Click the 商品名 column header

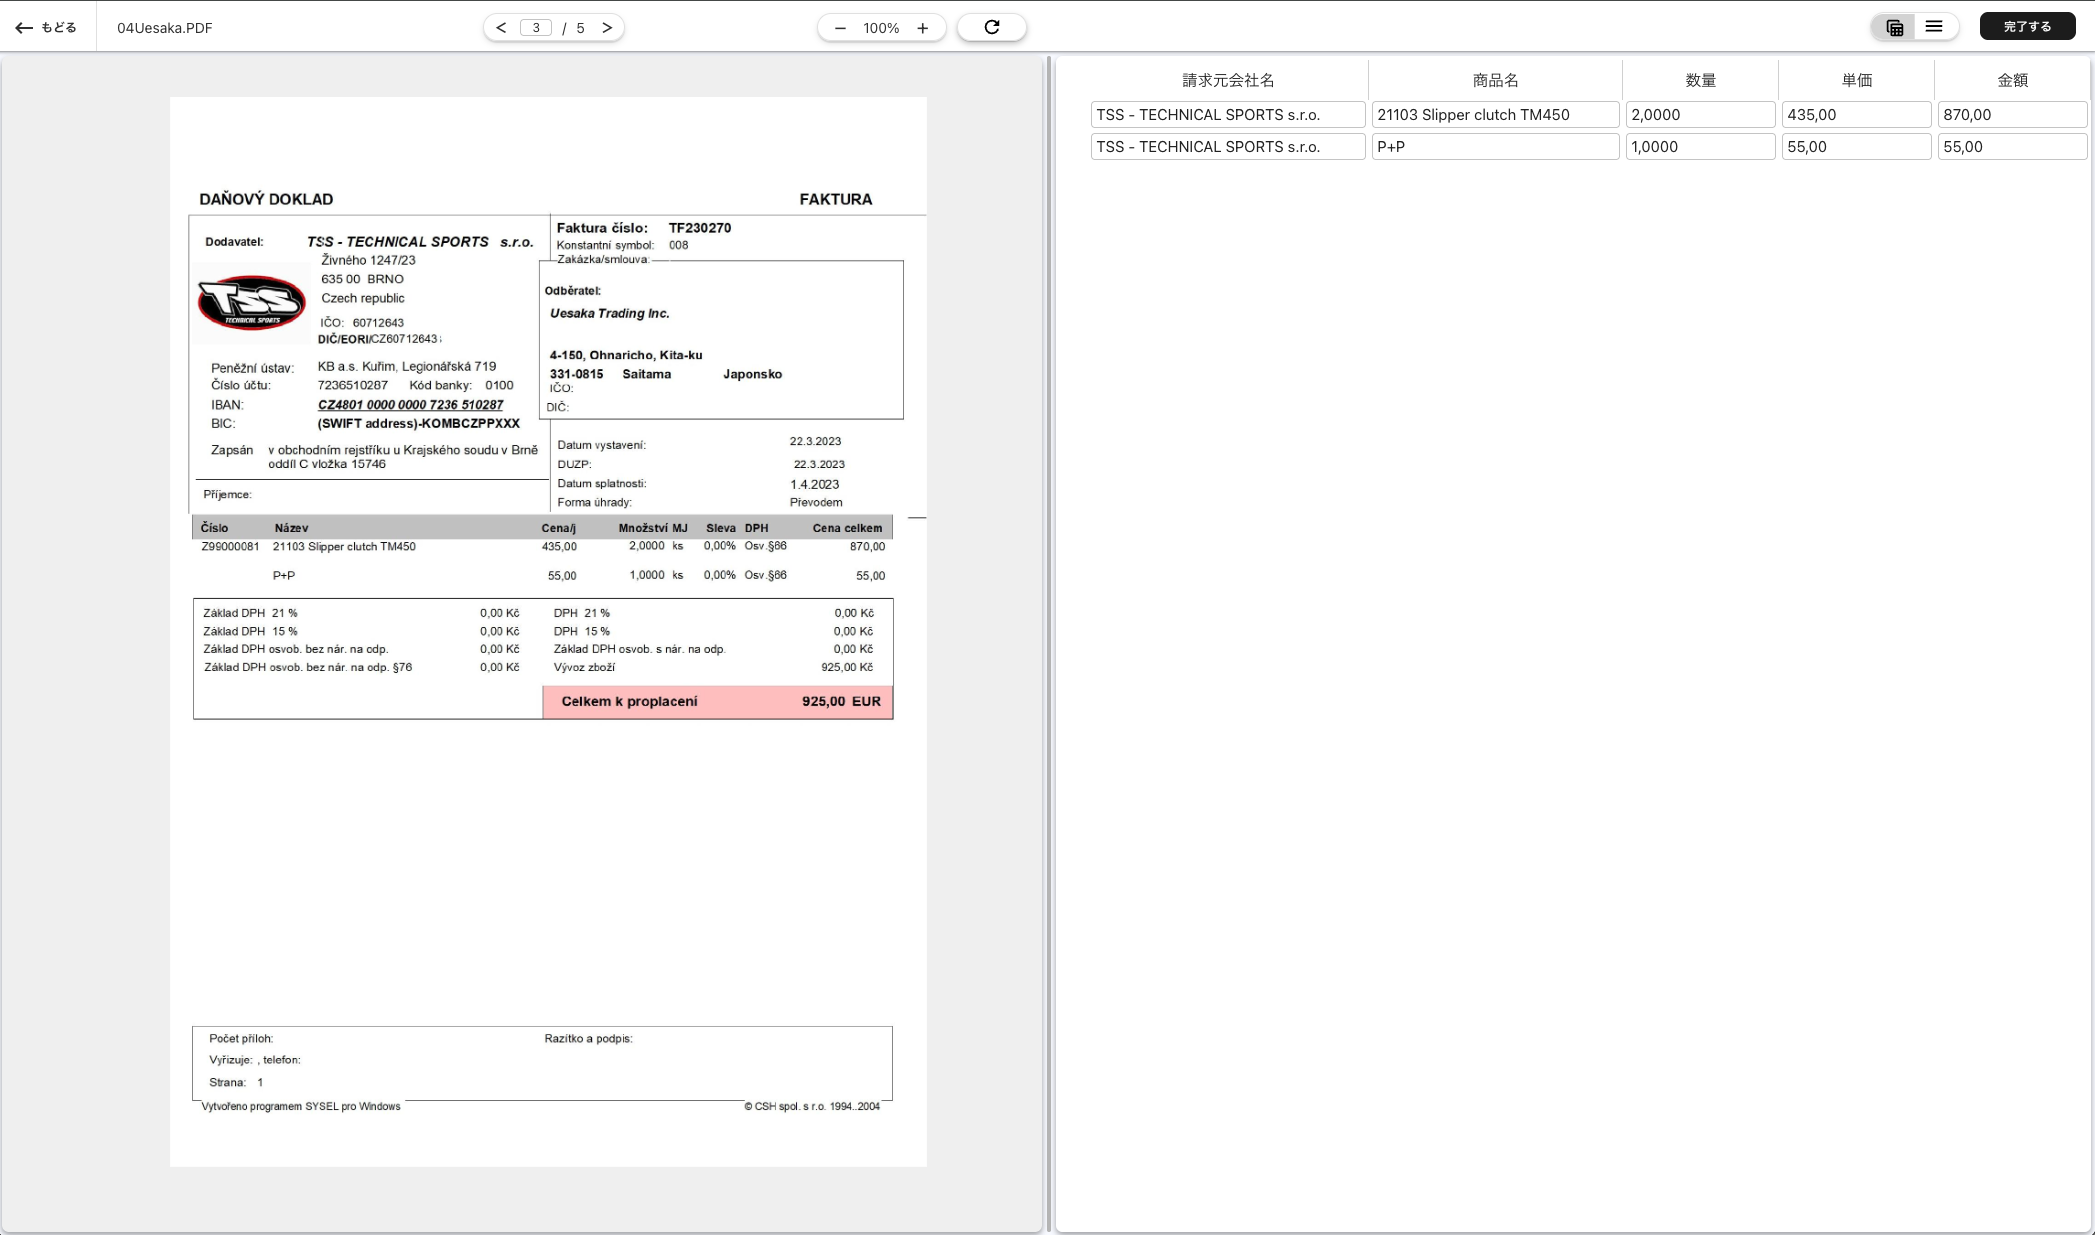coord(1495,80)
